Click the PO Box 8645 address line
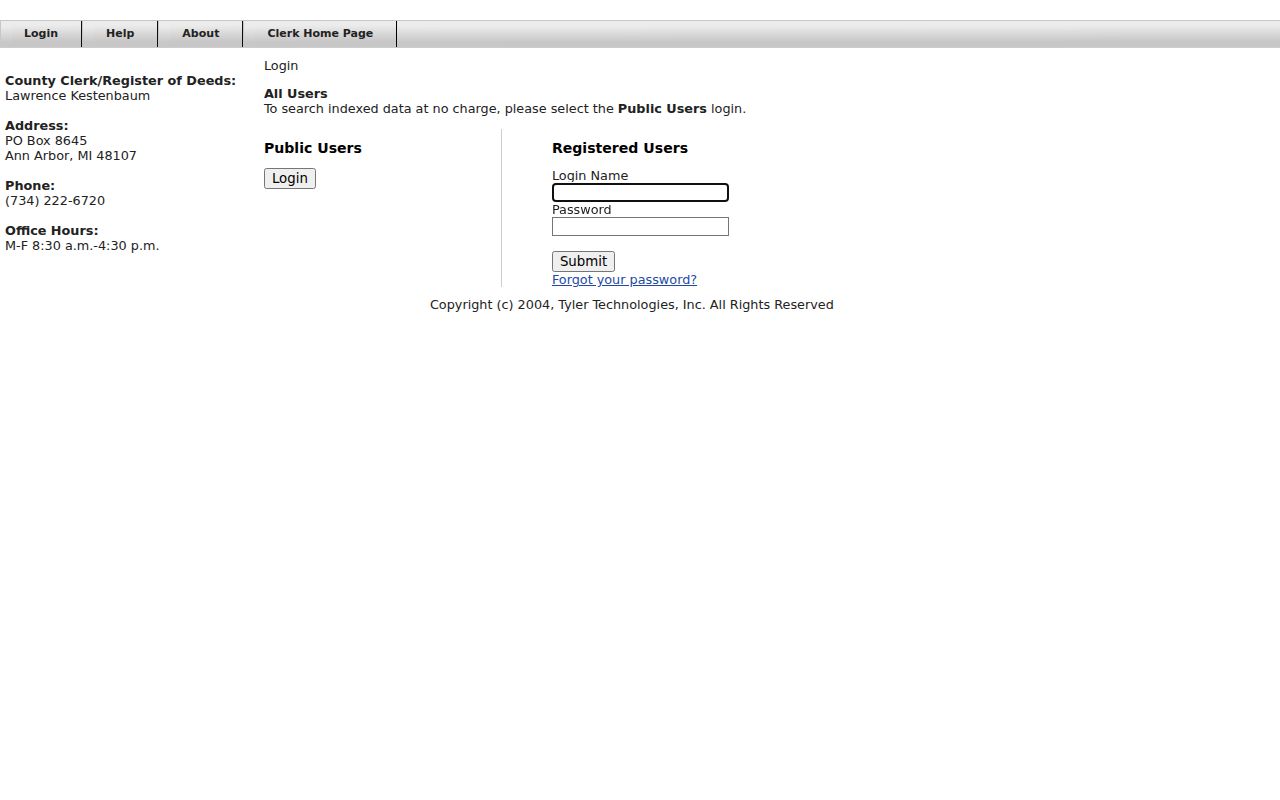 tap(46, 141)
